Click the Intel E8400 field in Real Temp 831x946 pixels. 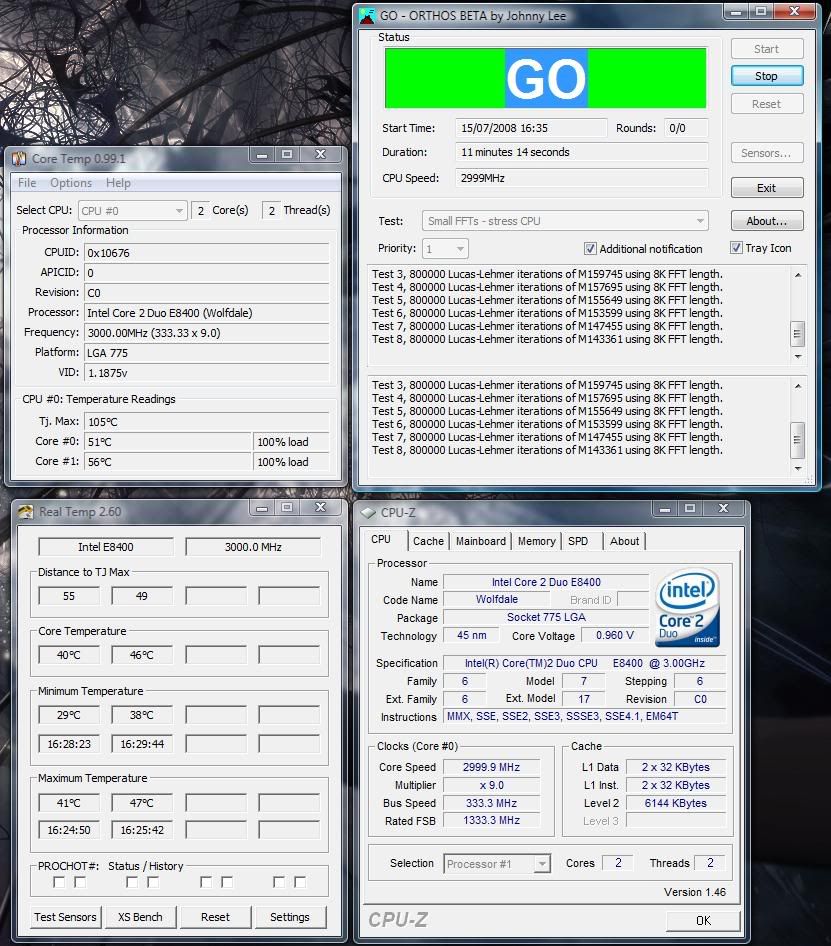(106, 547)
